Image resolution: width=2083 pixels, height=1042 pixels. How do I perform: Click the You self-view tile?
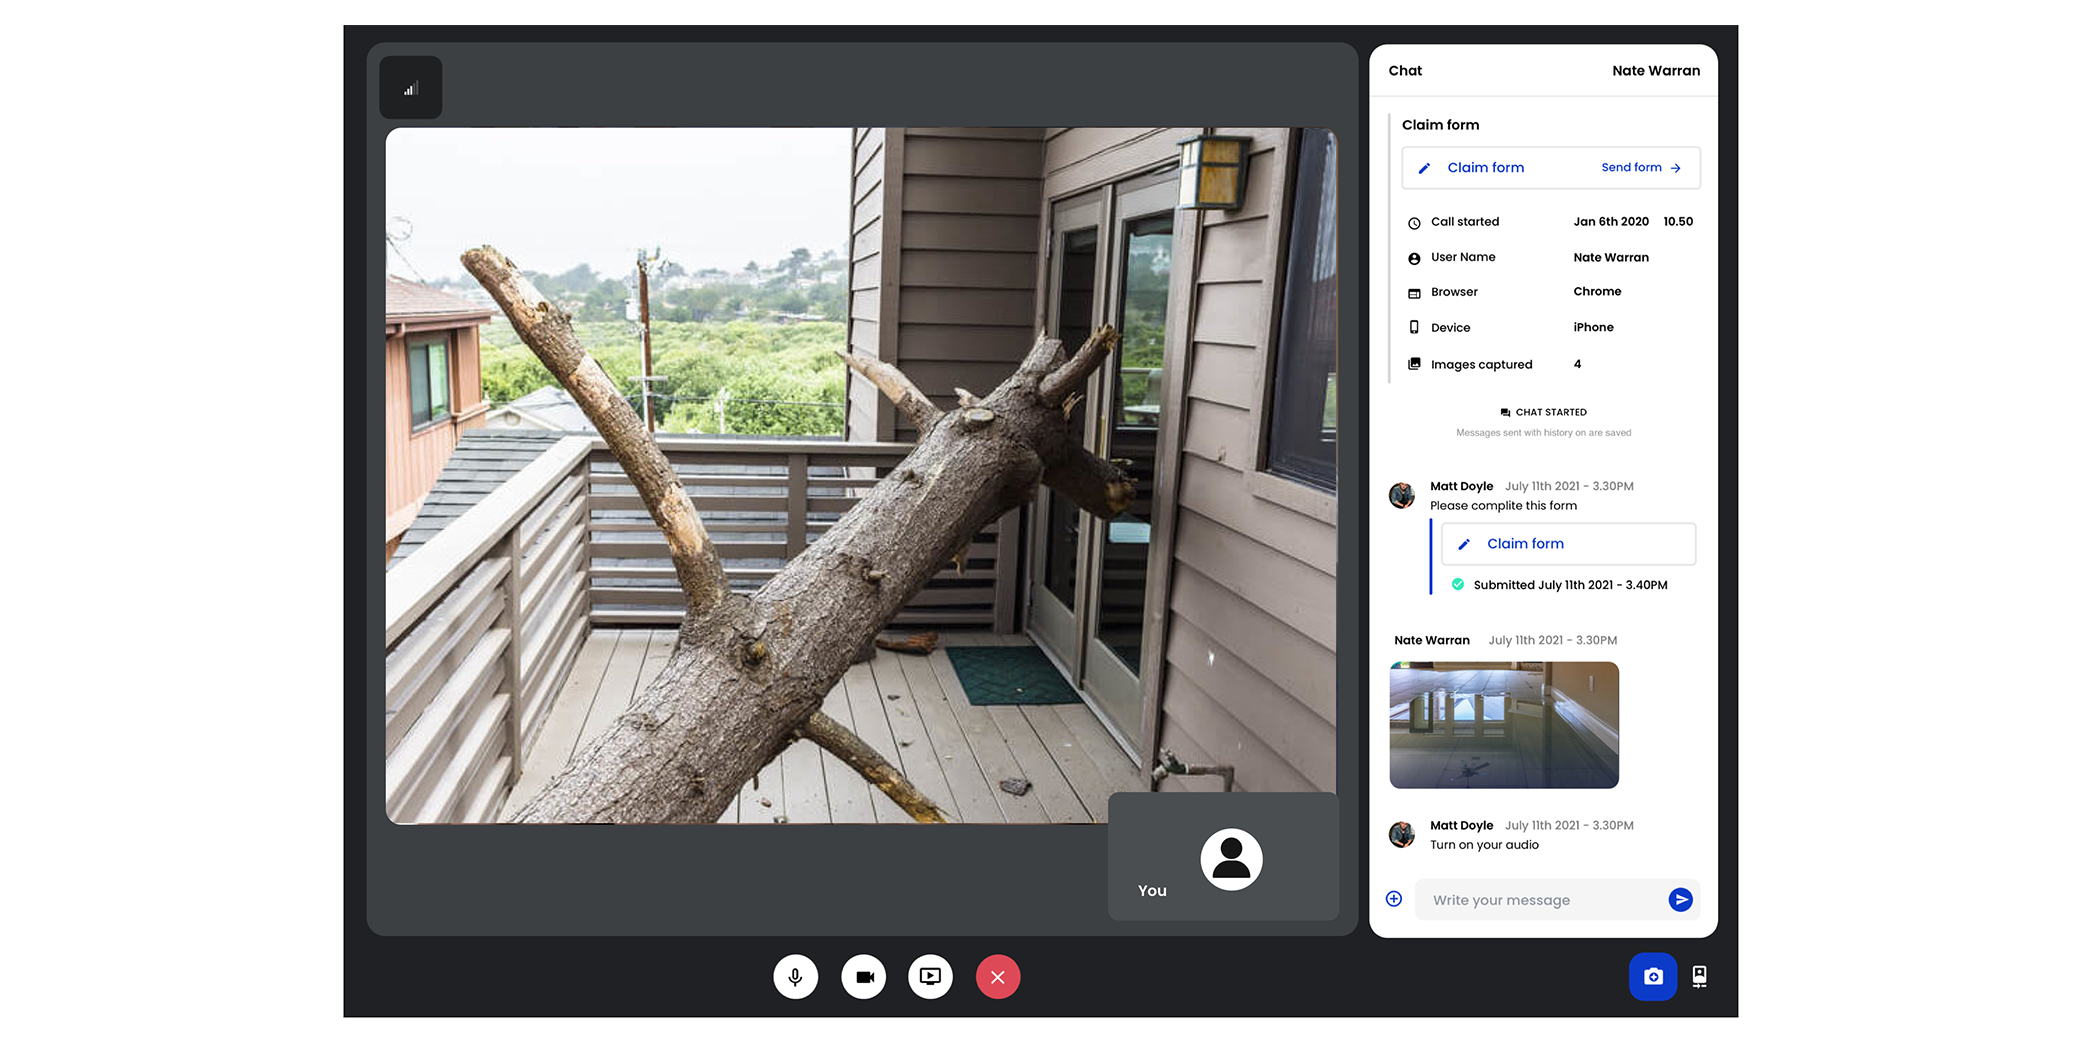(x=1223, y=857)
